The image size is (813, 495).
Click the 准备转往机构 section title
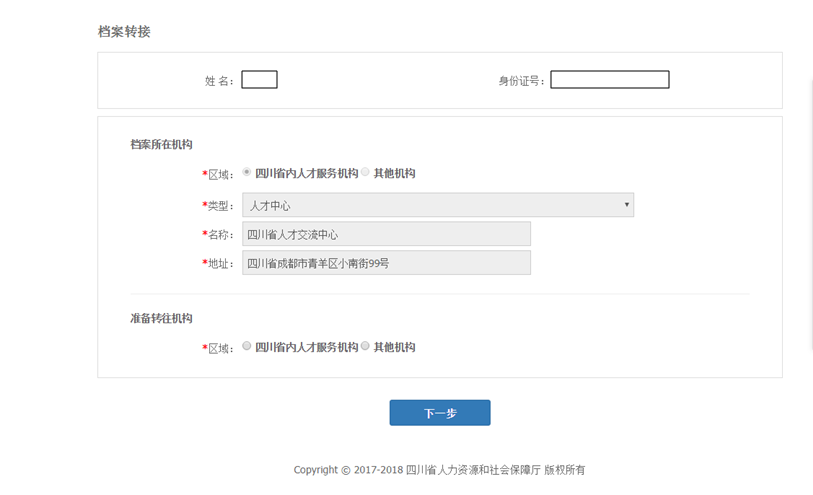161,318
